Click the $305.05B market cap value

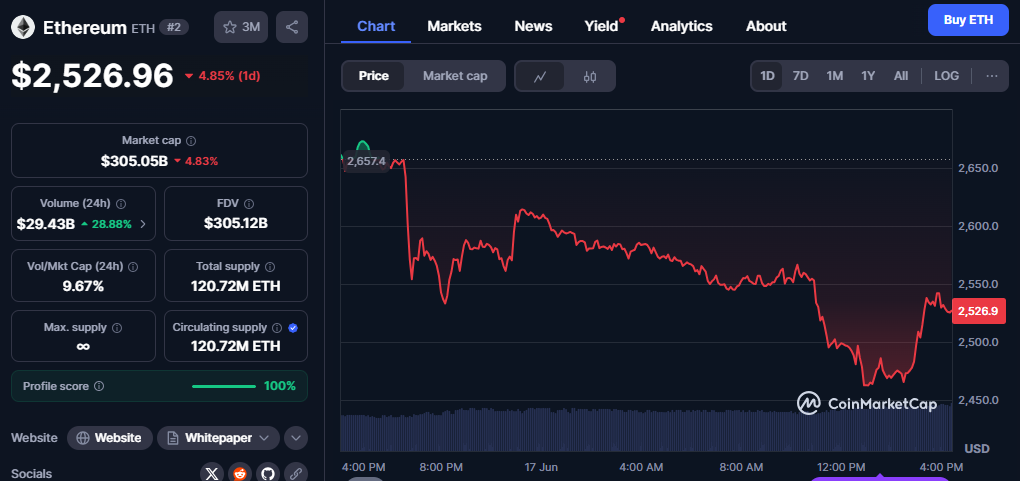pos(134,161)
